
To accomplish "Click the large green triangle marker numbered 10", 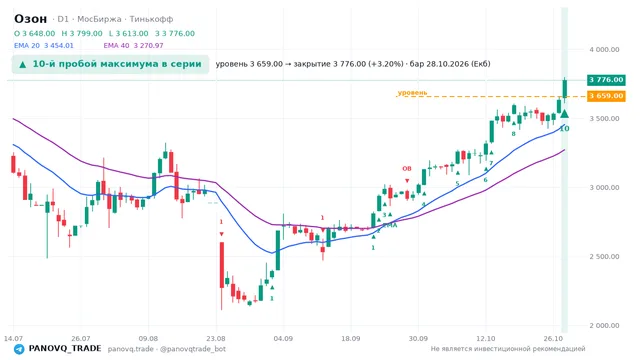I will point(564,114).
